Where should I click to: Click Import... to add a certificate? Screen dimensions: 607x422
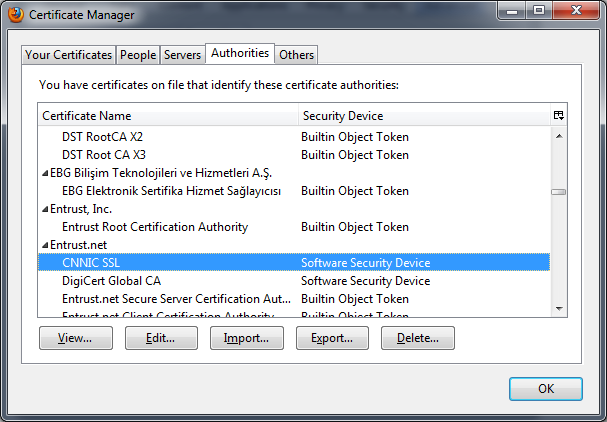[x=247, y=338]
